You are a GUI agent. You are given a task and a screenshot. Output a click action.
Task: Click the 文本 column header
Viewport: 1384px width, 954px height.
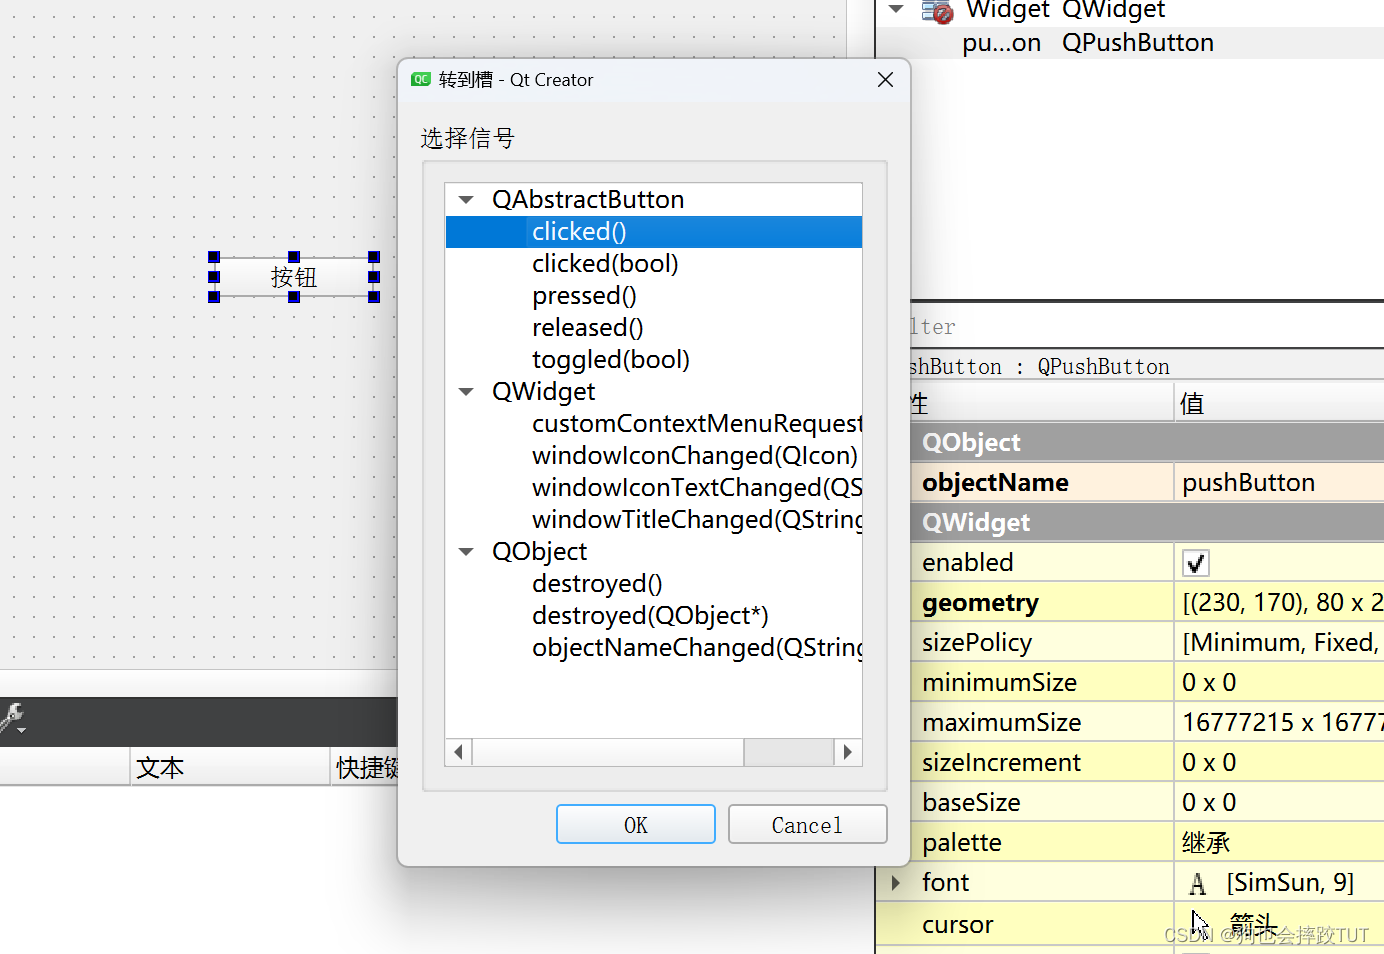click(x=230, y=768)
